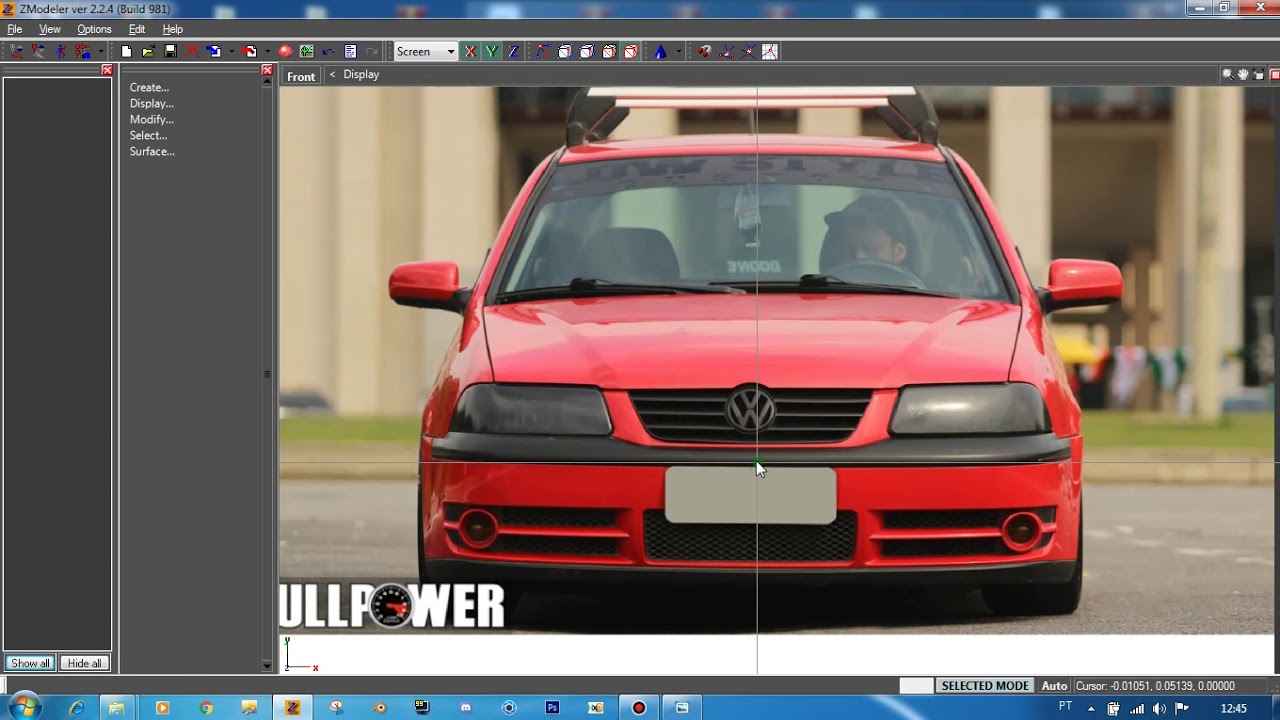This screenshot has width=1280, height=720.
Task: Select the edges level cube icon
Action: point(565,51)
